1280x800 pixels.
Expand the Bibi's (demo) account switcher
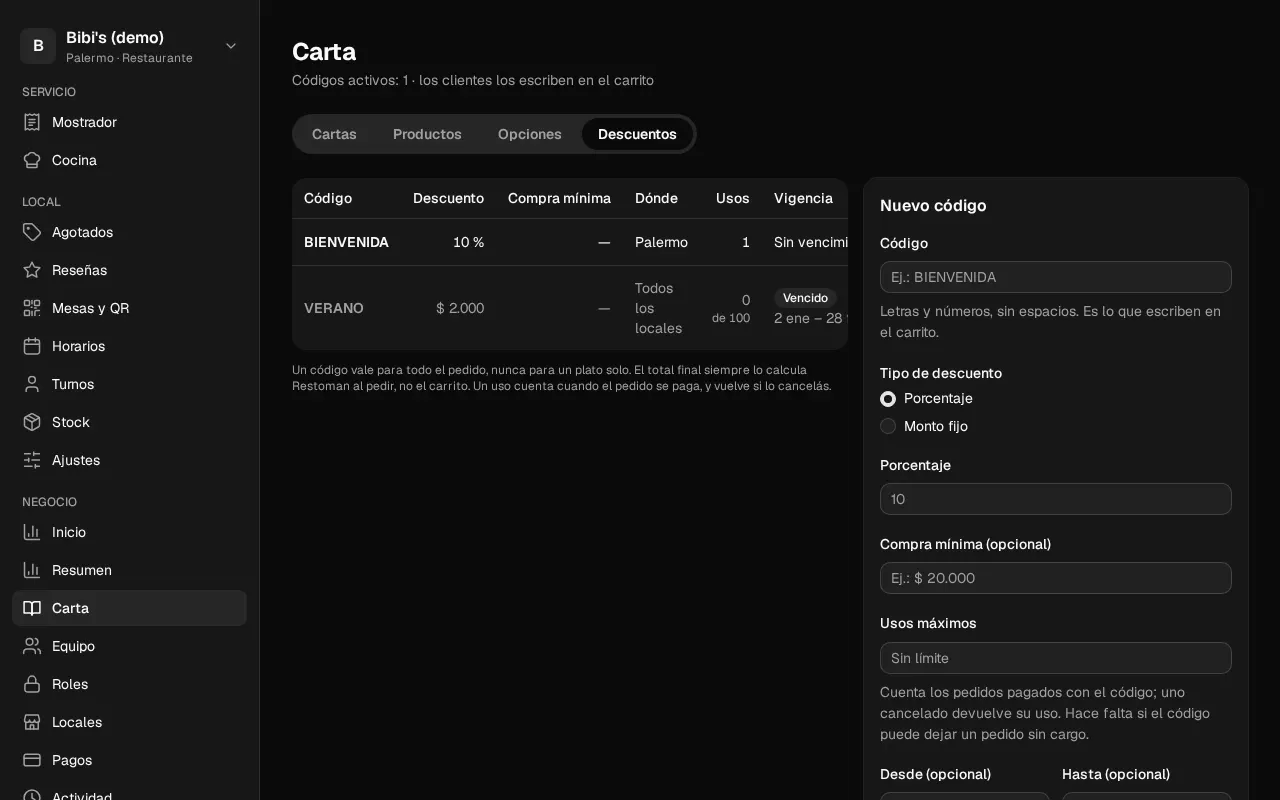(130, 46)
